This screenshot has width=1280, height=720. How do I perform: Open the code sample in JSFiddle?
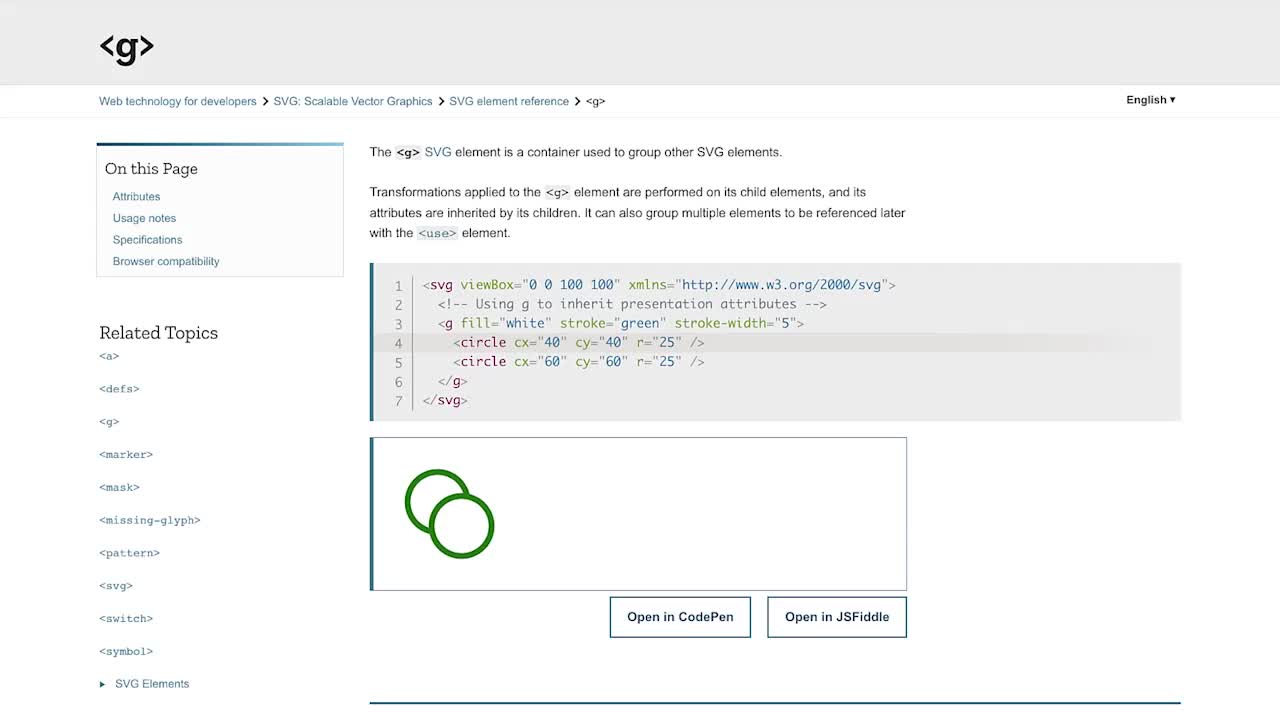click(x=836, y=616)
